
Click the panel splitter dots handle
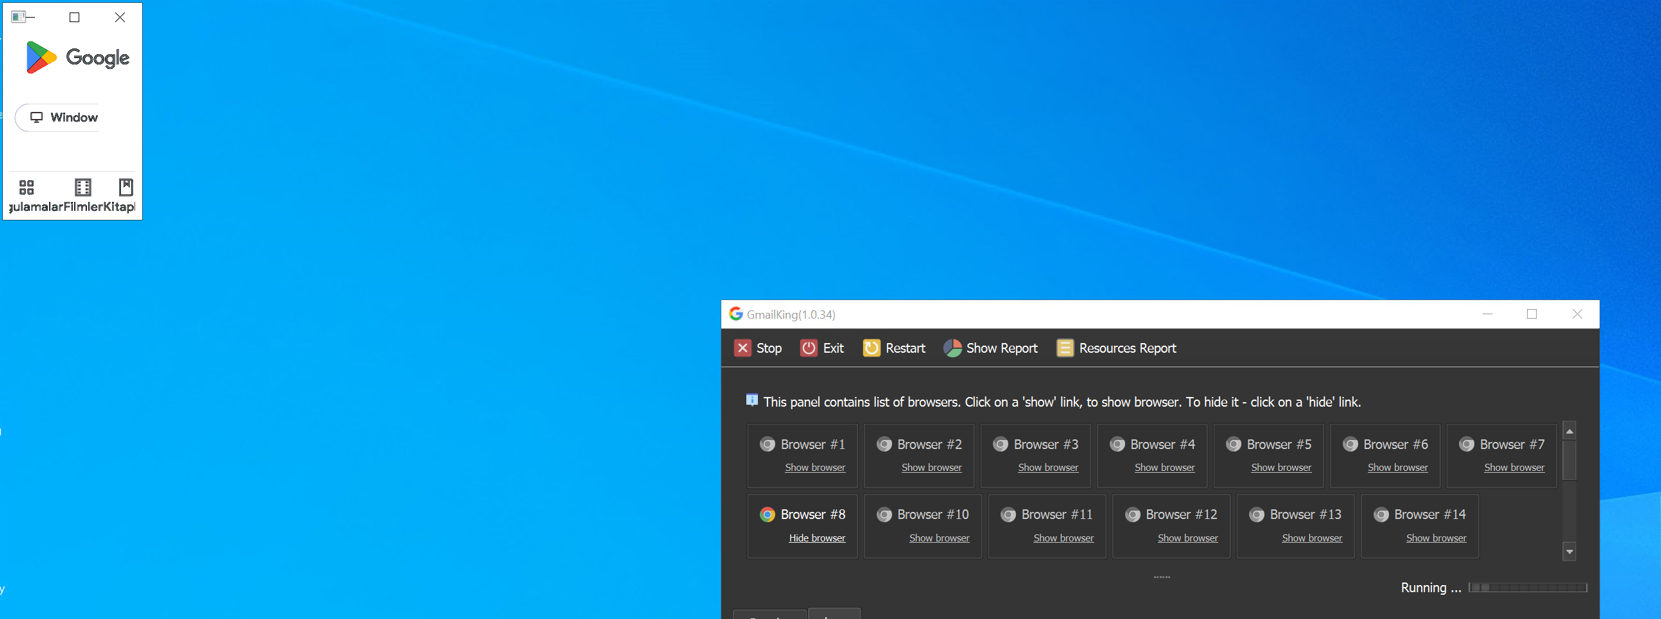[1161, 577]
